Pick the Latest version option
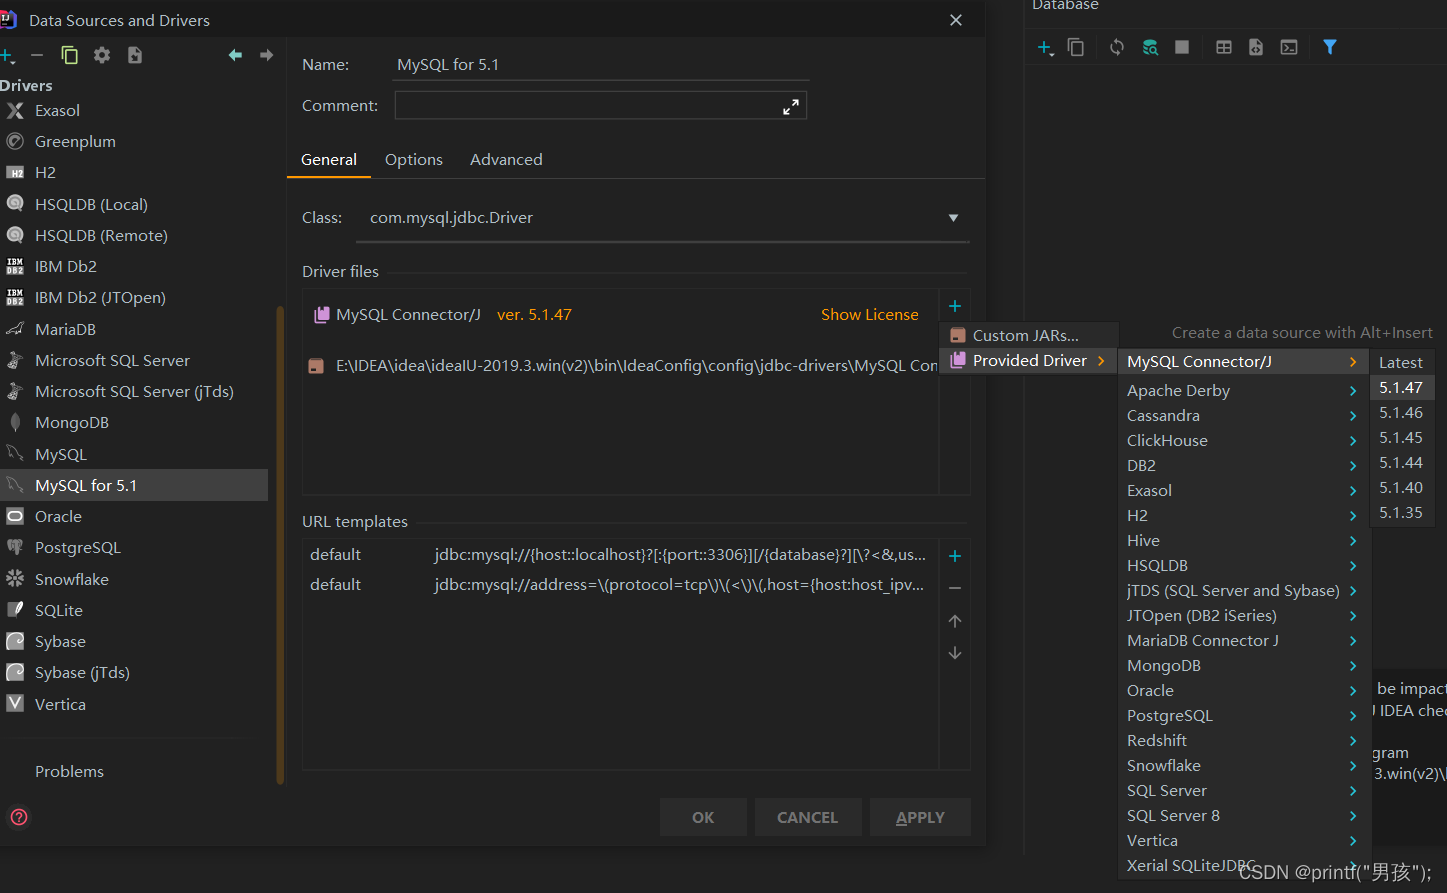The height and width of the screenshot is (893, 1447). (1401, 362)
